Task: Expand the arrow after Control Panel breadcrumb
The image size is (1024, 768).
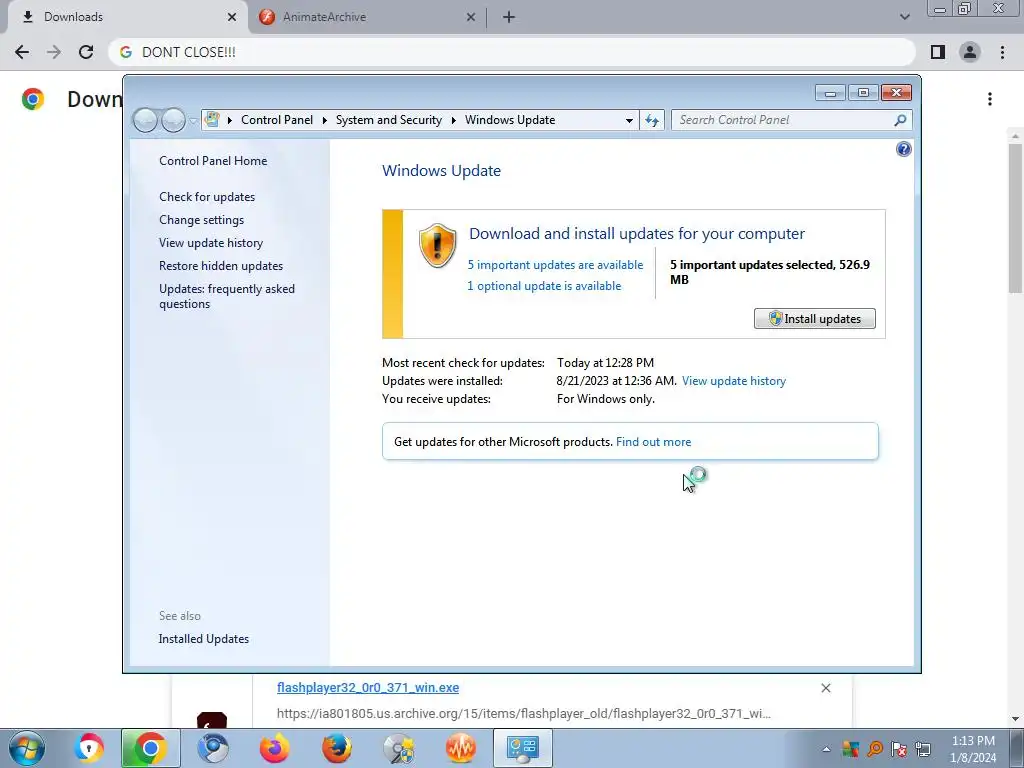Action: 325,120
